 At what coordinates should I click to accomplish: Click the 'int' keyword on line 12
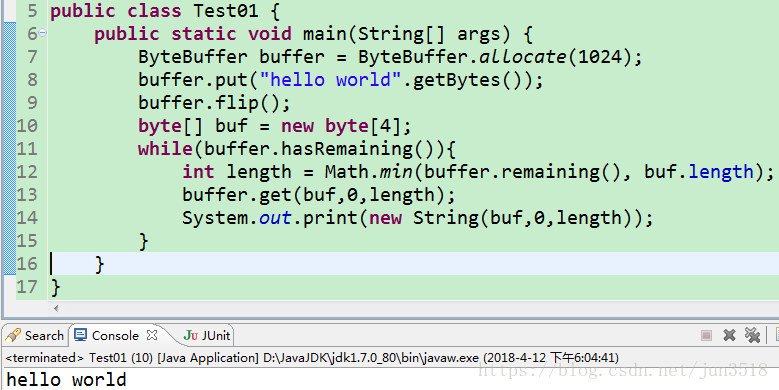click(198, 171)
